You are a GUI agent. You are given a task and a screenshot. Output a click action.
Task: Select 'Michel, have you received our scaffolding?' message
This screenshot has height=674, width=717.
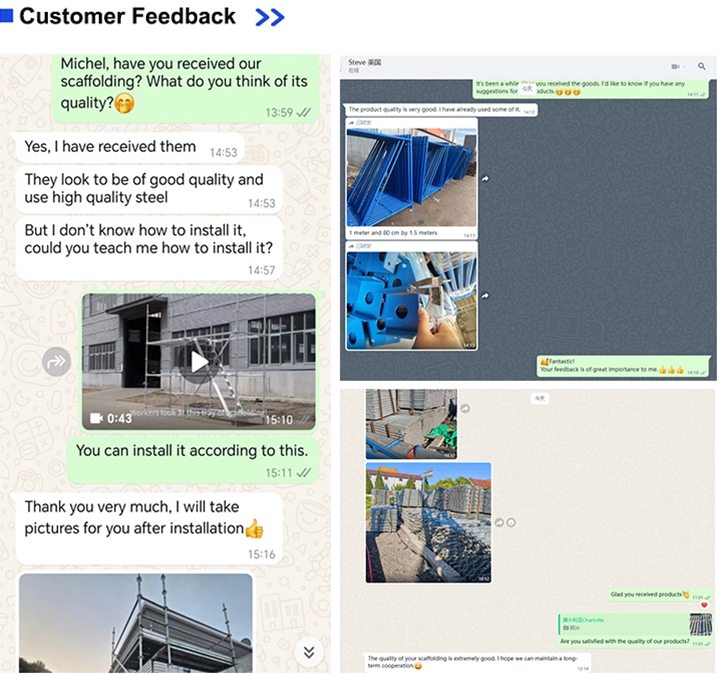185,88
